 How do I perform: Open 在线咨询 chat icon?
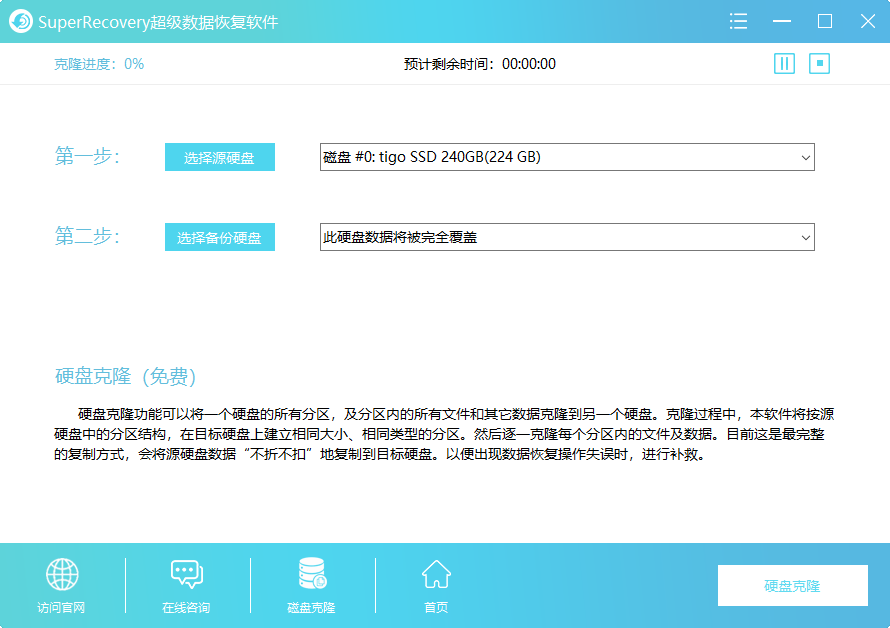(x=187, y=574)
